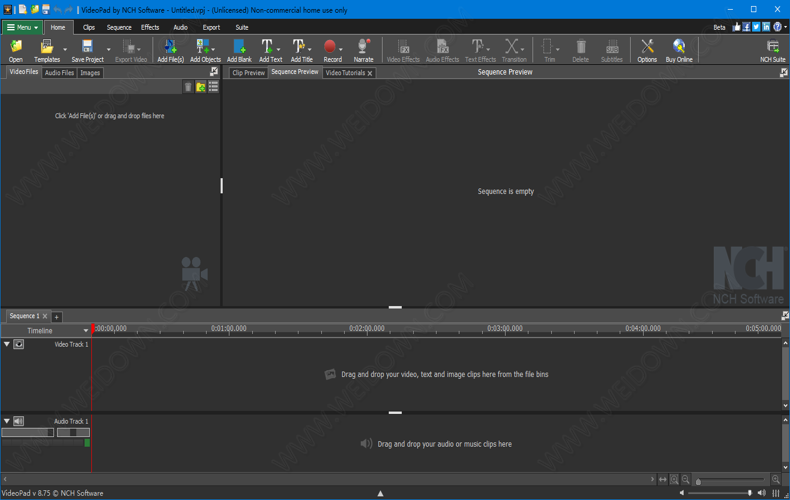Open the help question mark icon

[777, 27]
